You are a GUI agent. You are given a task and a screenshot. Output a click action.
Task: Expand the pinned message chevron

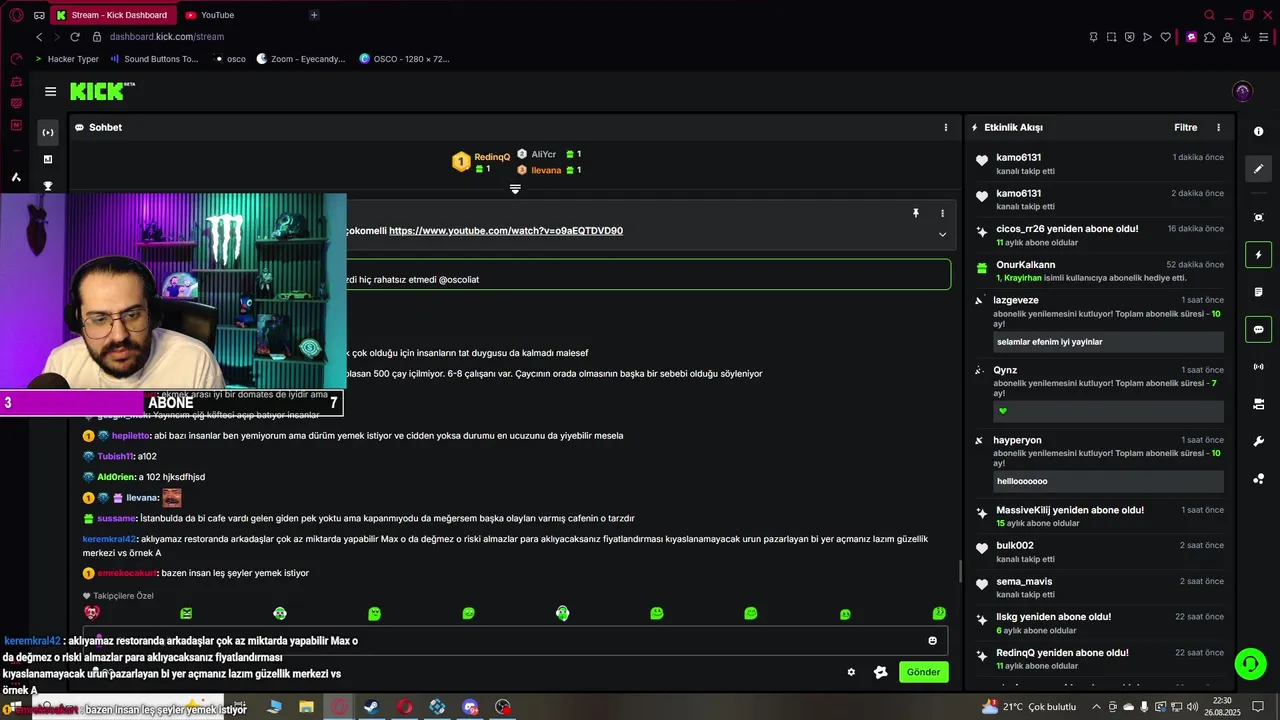(942, 234)
